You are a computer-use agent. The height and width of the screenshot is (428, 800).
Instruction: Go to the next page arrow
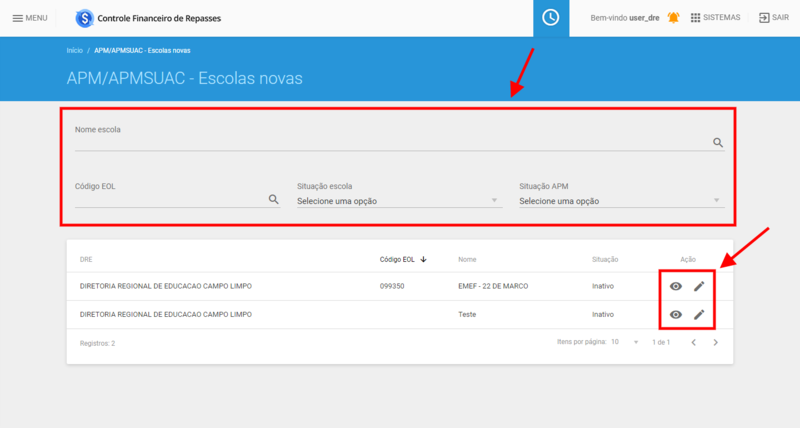pyautogui.click(x=715, y=342)
